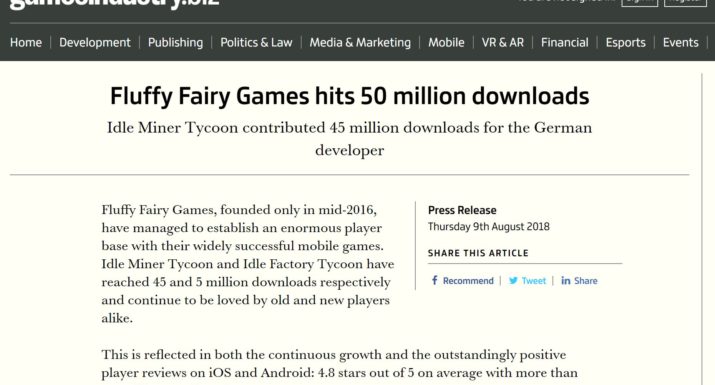Click the date 'Thursday 9th August 2018'
This screenshot has width=715, height=385.
(x=489, y=227)
